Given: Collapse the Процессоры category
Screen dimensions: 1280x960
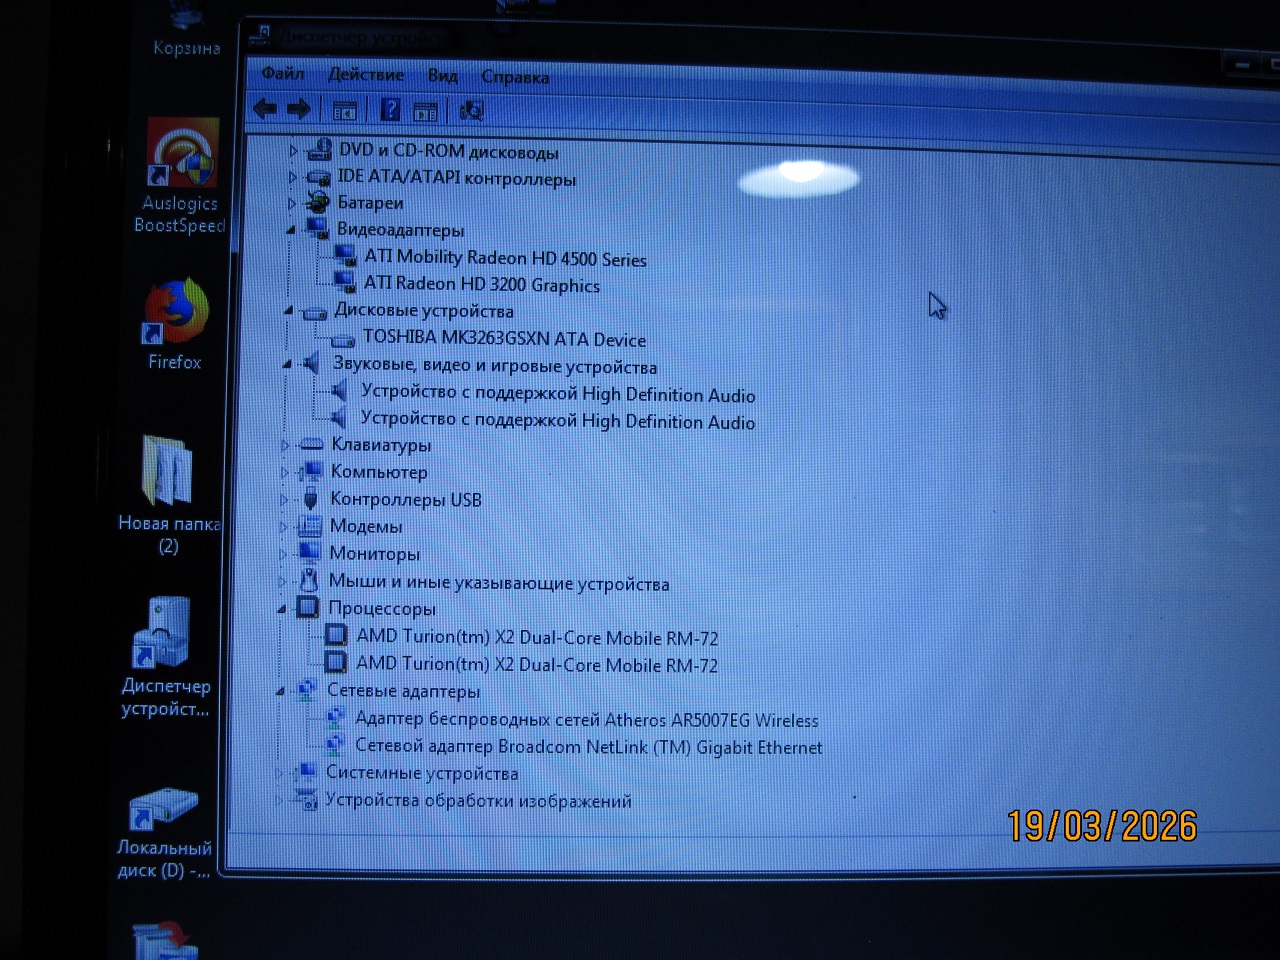Looking at the screenshot, I should click(283, 608).
